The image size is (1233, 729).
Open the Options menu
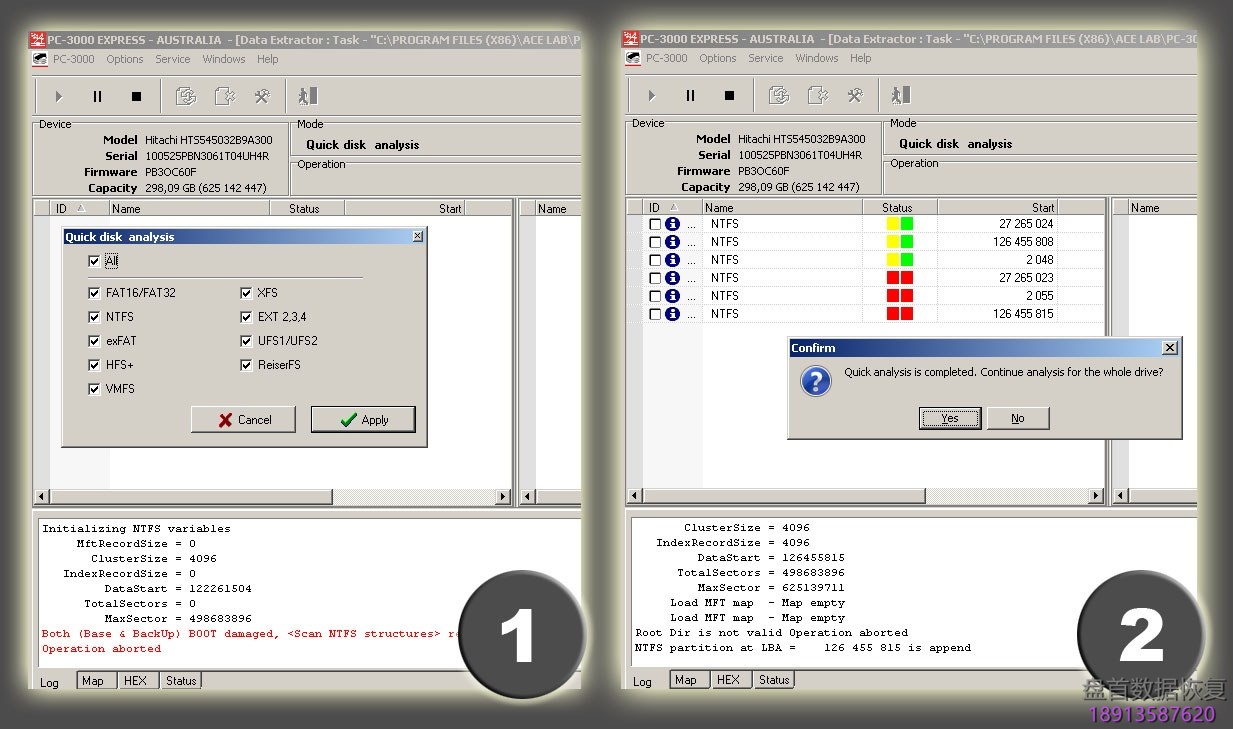coord(124,59)
